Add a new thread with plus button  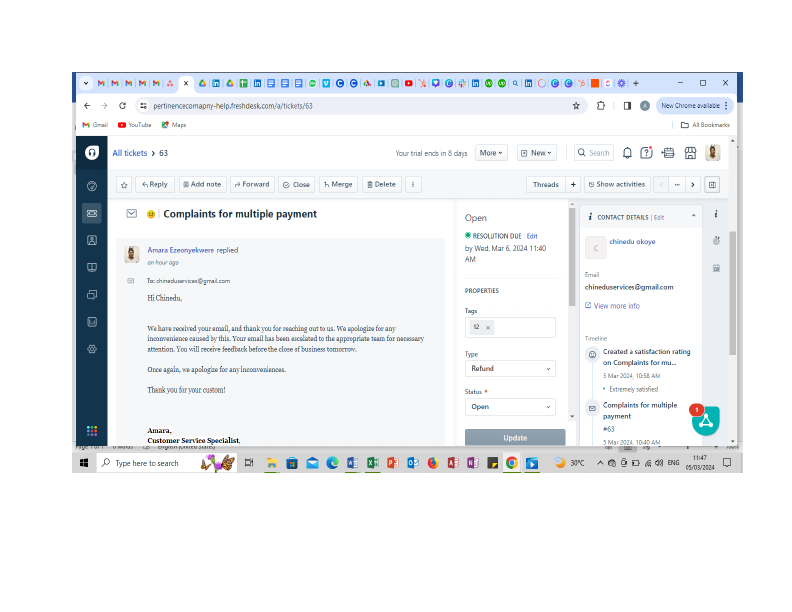tap(573, 185)
